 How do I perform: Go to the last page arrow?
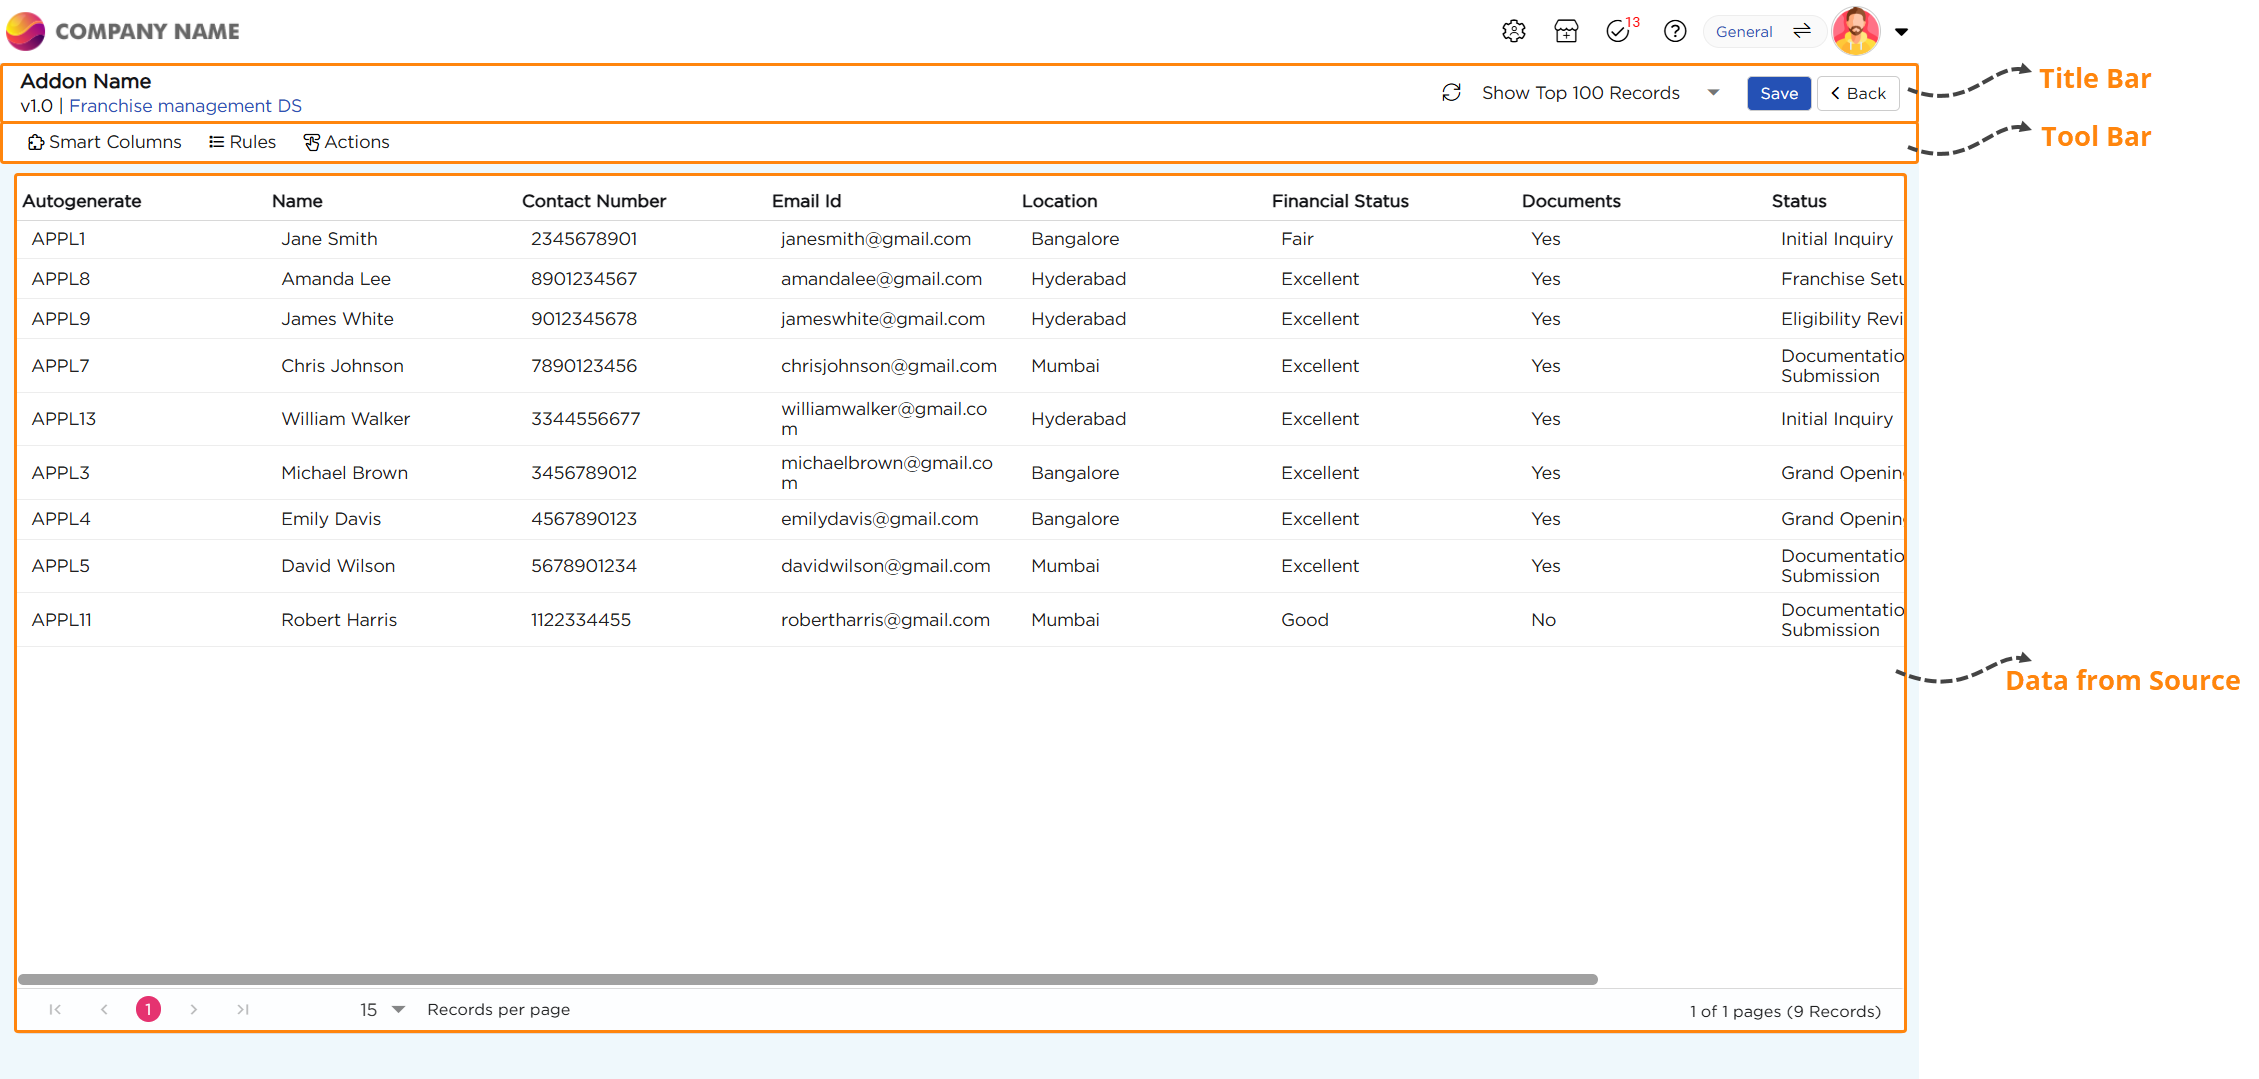coord(242,1009)
